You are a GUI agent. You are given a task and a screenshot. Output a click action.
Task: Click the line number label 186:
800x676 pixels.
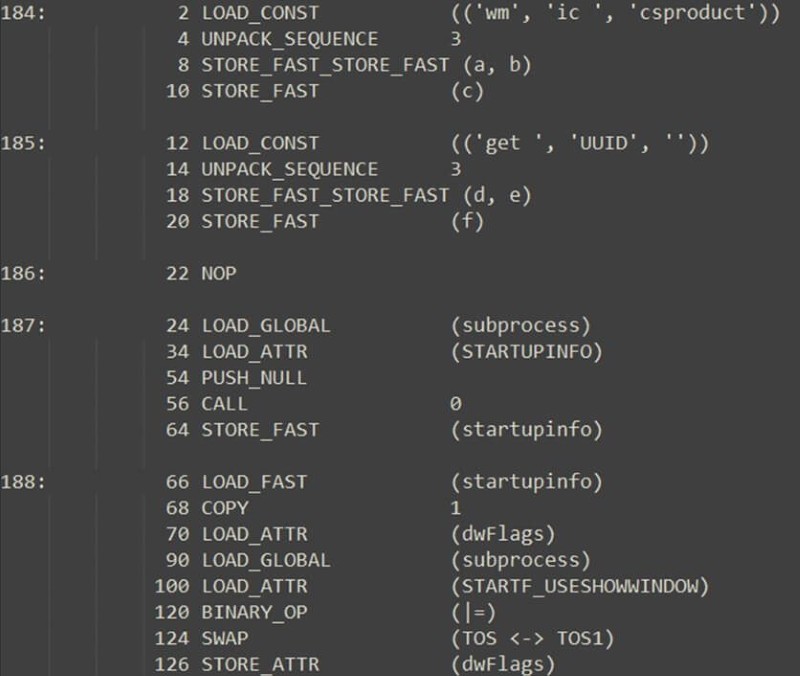tap(24, 273)
